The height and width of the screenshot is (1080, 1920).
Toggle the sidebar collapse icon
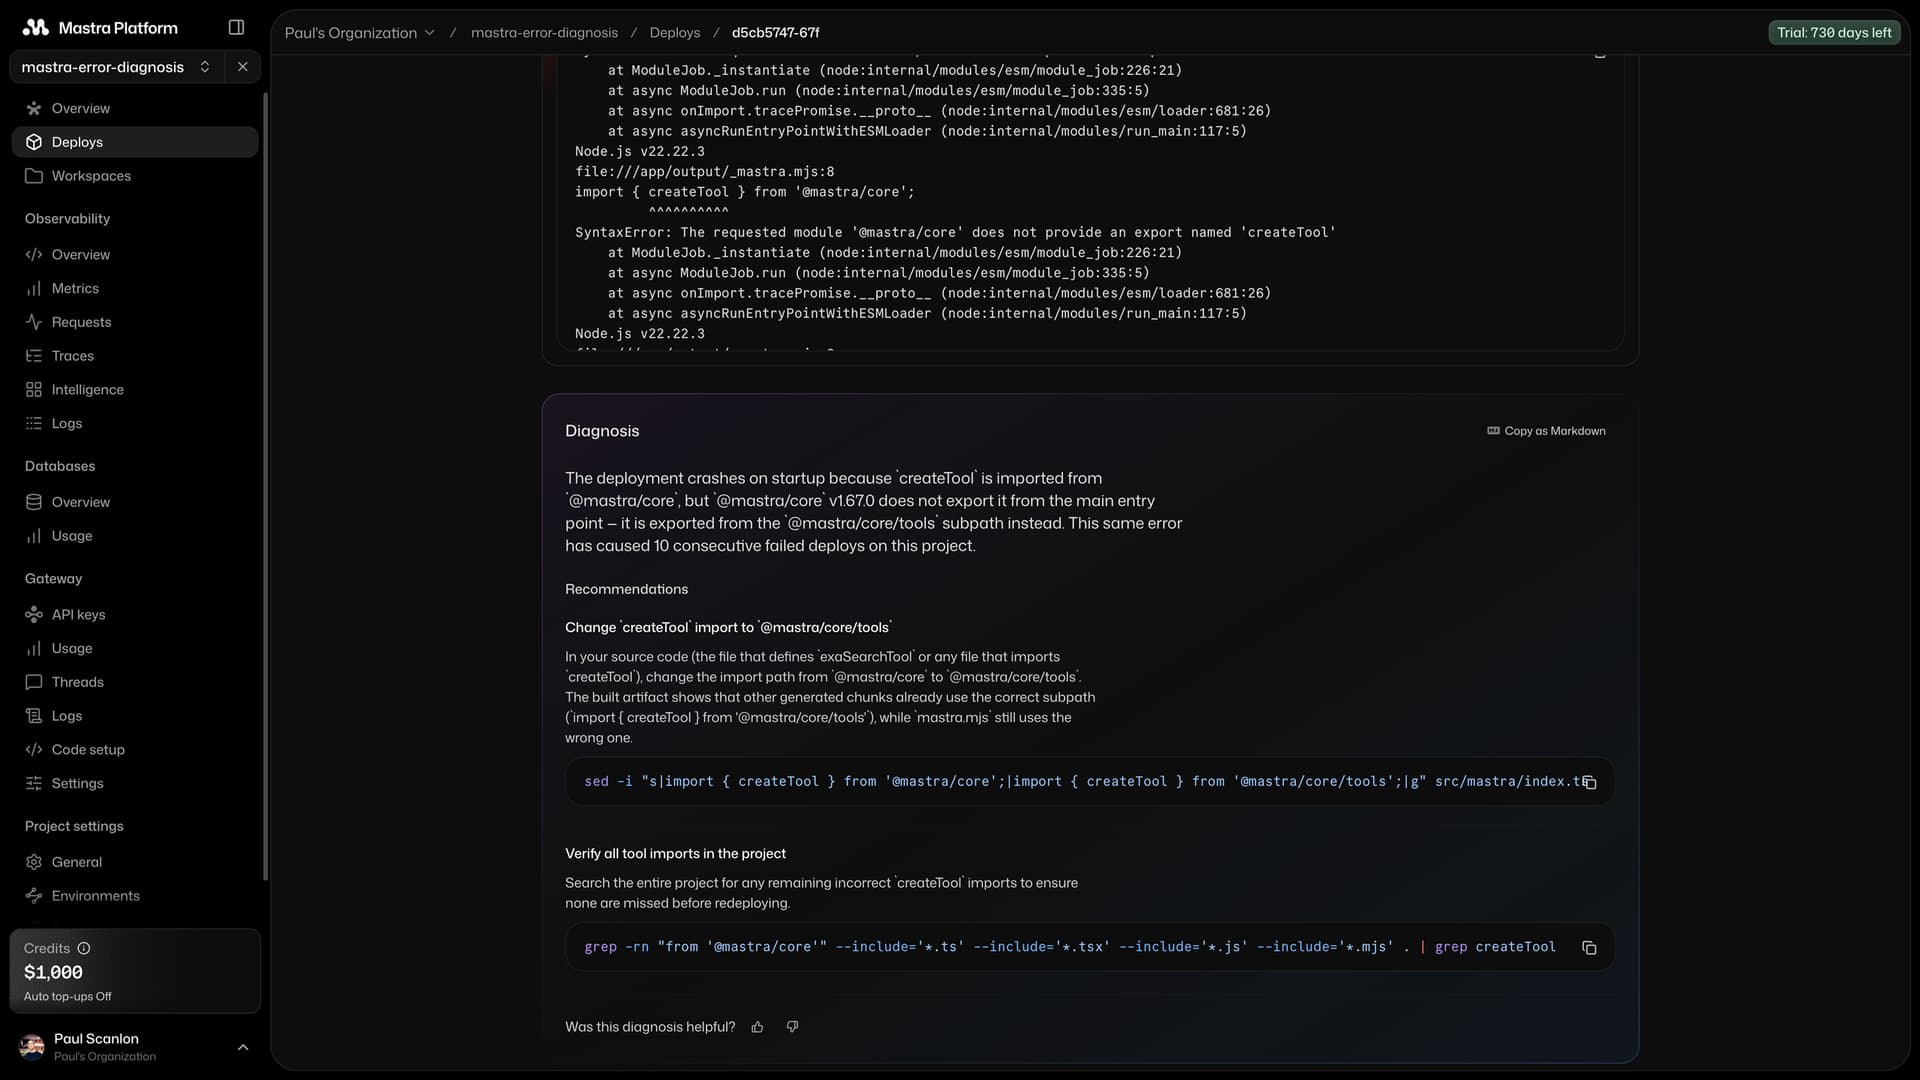pyautogui.click(x=236, y=27)
